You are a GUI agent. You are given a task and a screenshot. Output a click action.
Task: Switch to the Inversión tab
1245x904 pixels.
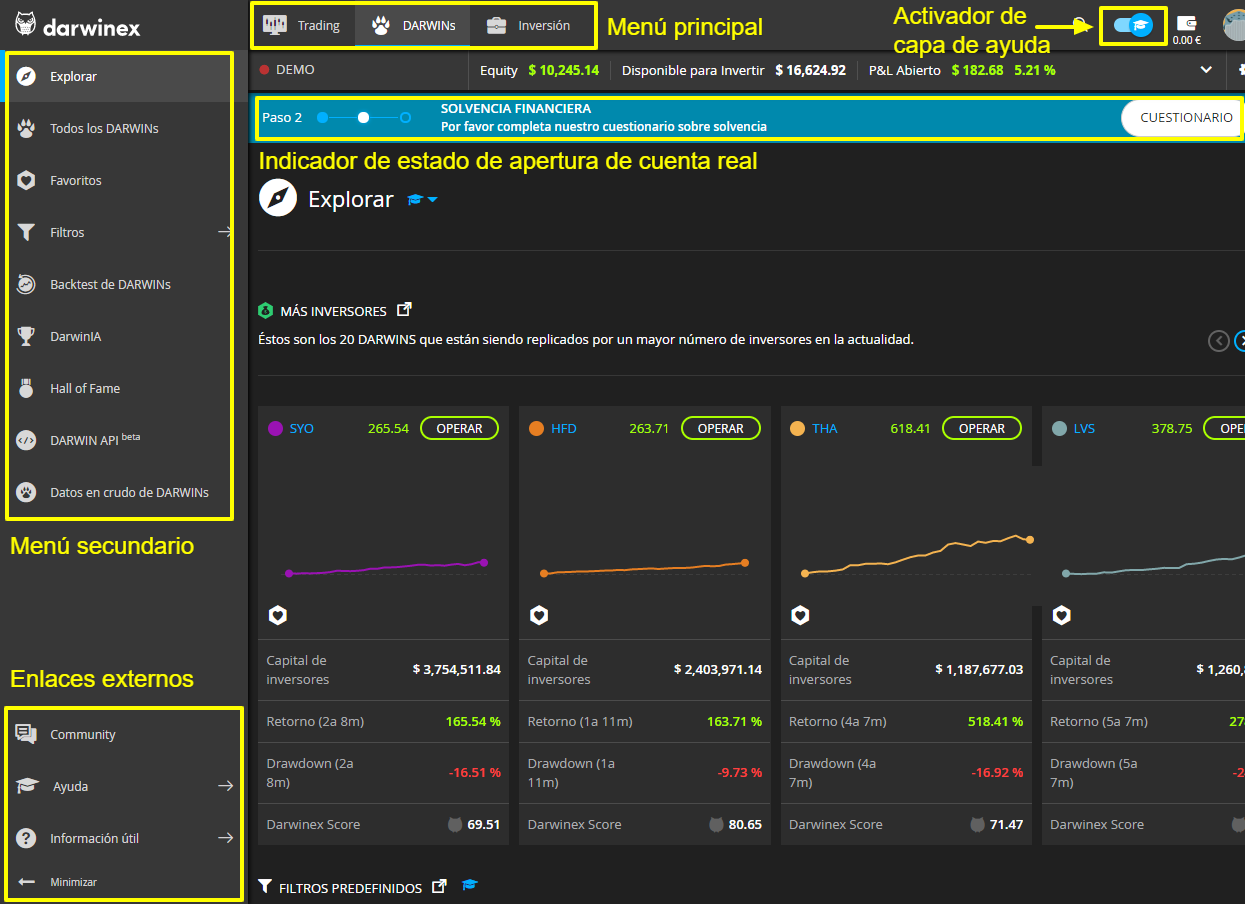[529, 25]
